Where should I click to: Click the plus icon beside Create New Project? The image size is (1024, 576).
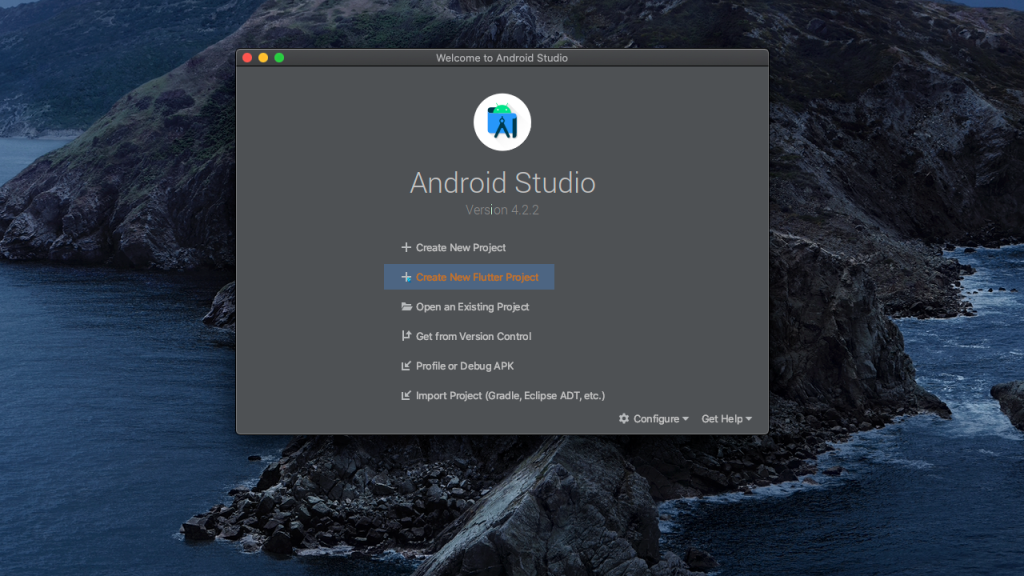pos(406,248)
